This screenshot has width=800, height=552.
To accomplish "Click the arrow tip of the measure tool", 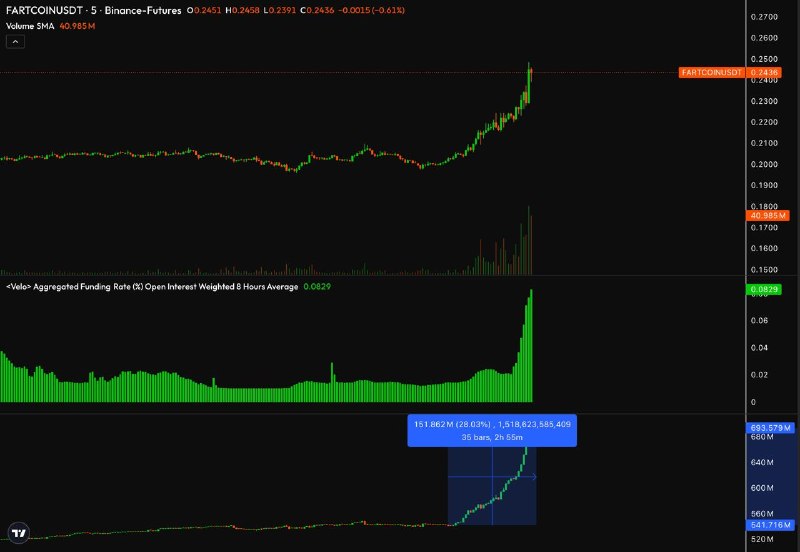I will [537, 476].
